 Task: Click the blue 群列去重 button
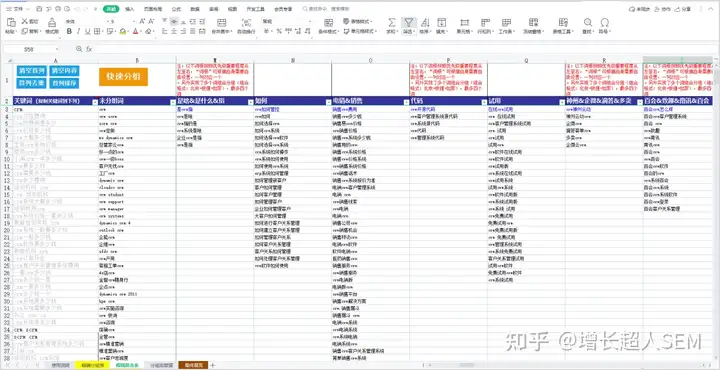(32, 83)
